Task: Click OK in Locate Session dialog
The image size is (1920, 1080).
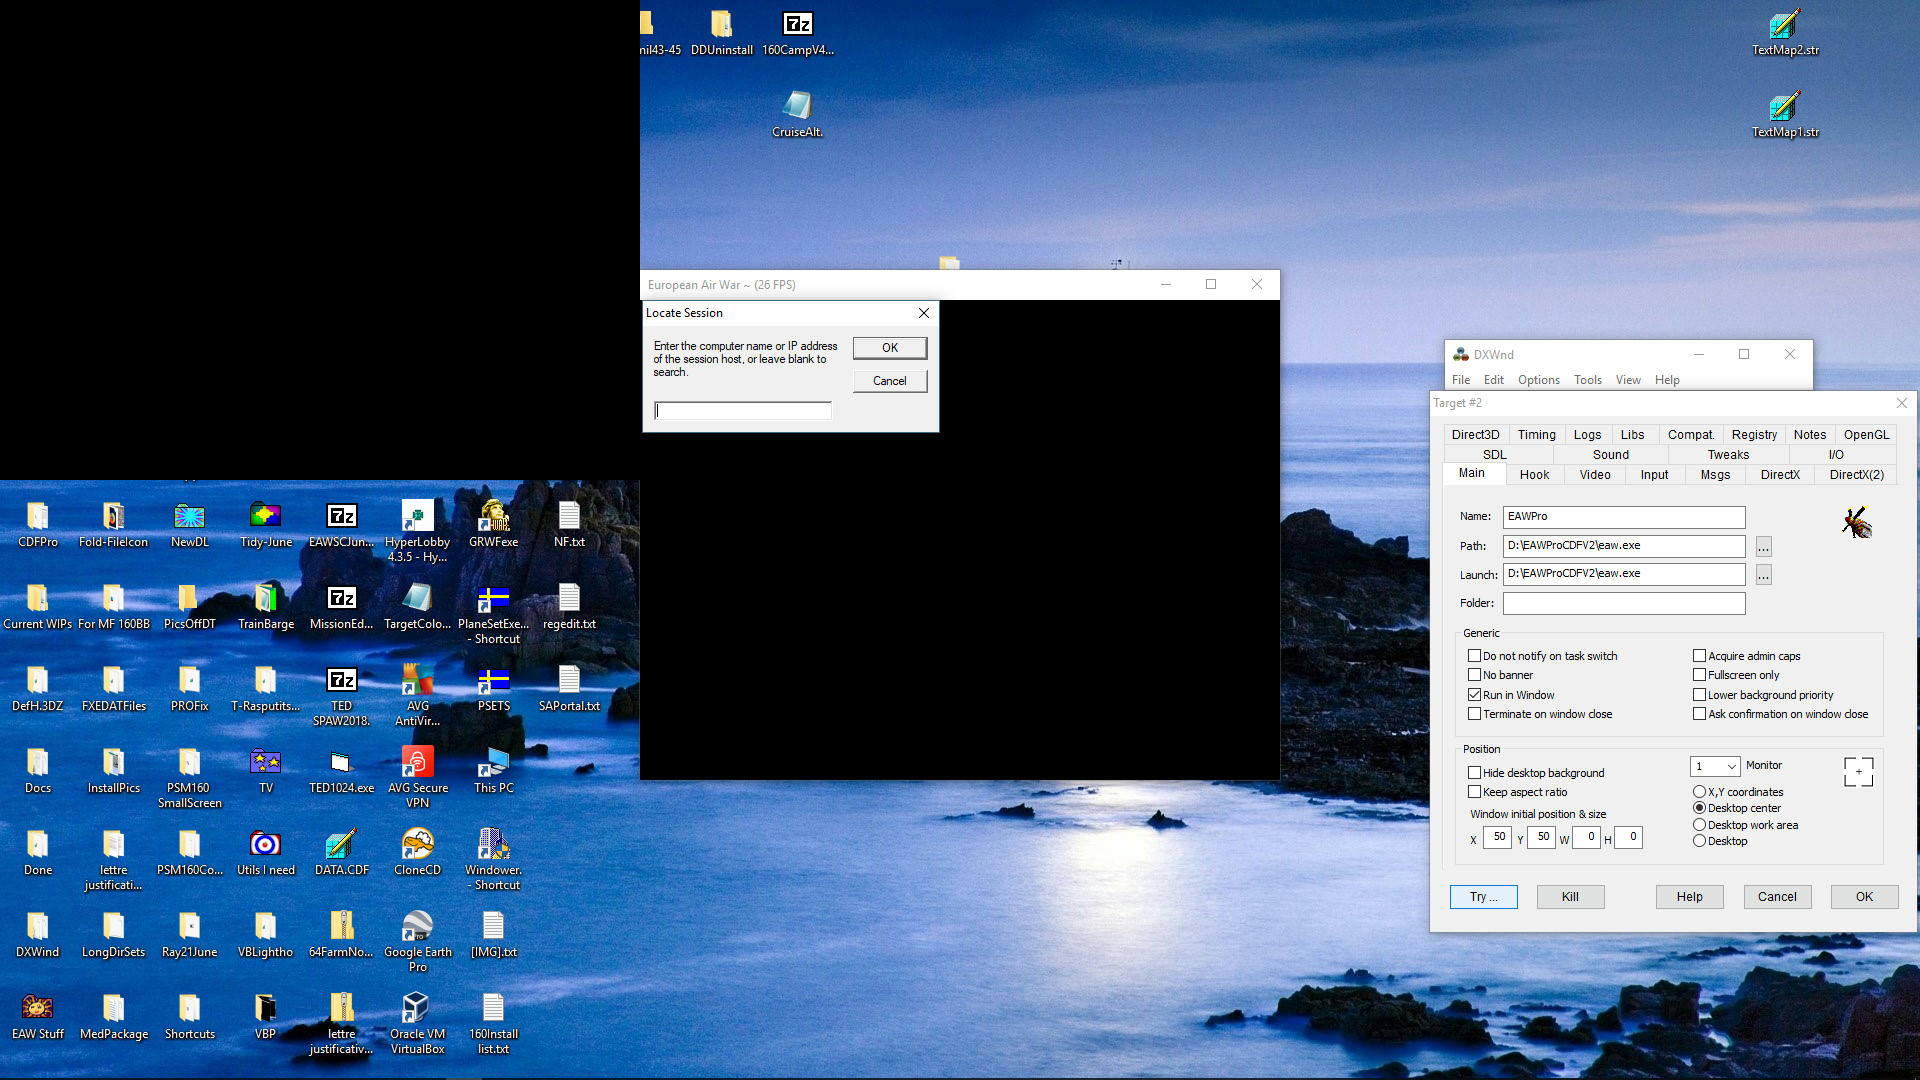Action: point(890,348)
